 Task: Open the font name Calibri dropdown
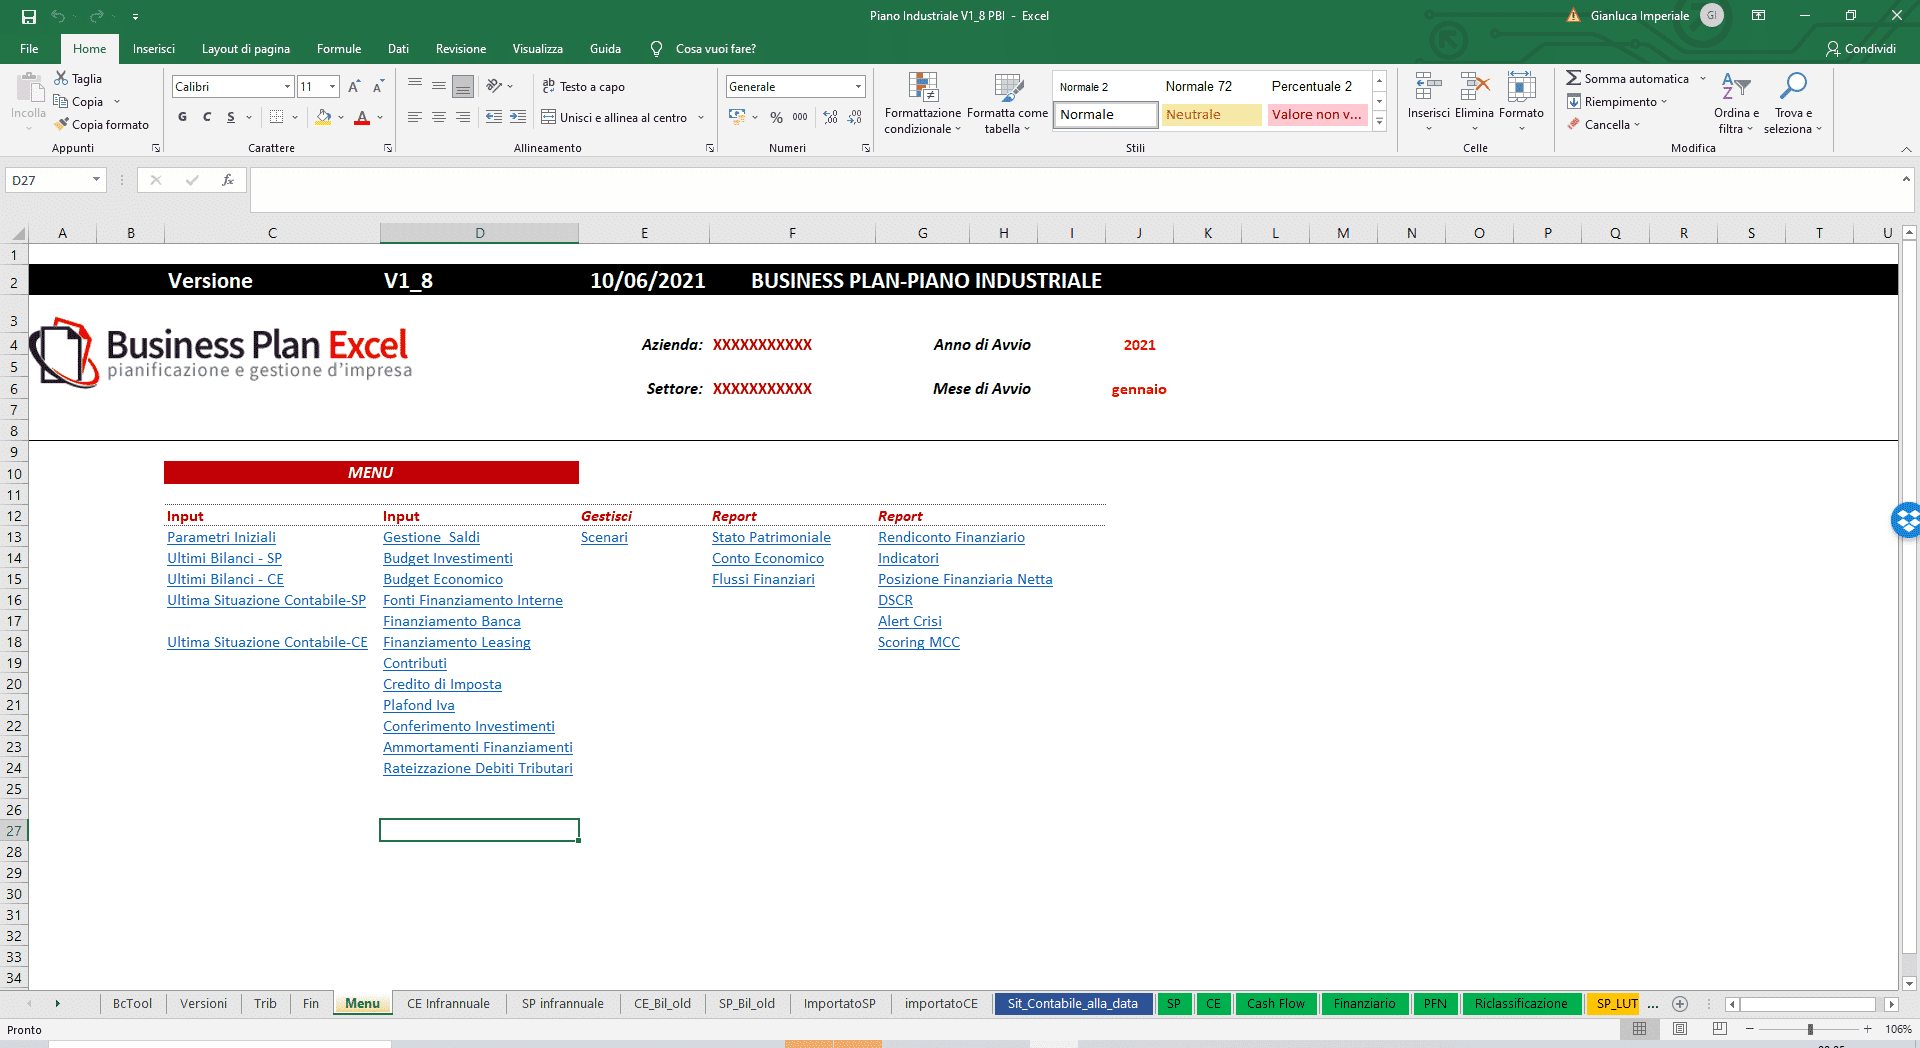point(287,87)
